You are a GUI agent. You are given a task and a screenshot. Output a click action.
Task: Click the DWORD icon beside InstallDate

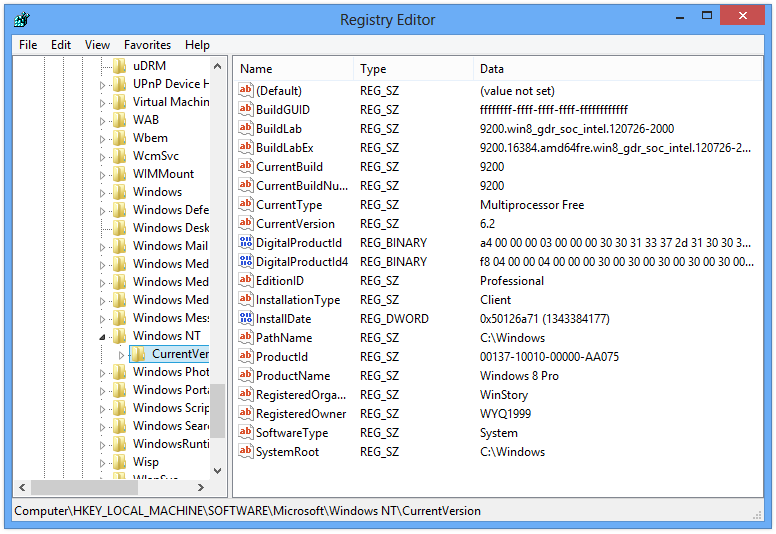coord(245,318)
